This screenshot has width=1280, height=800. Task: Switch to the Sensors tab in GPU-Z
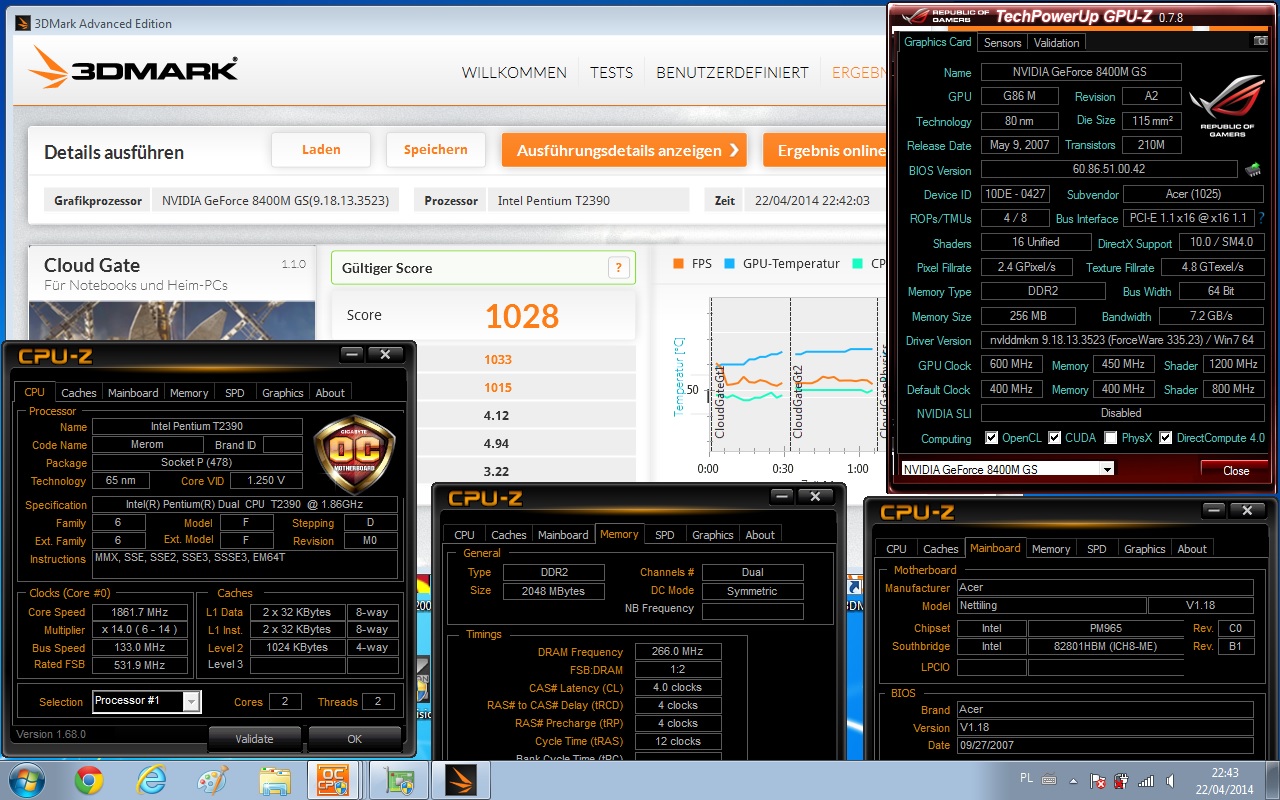coord(1003,43)
